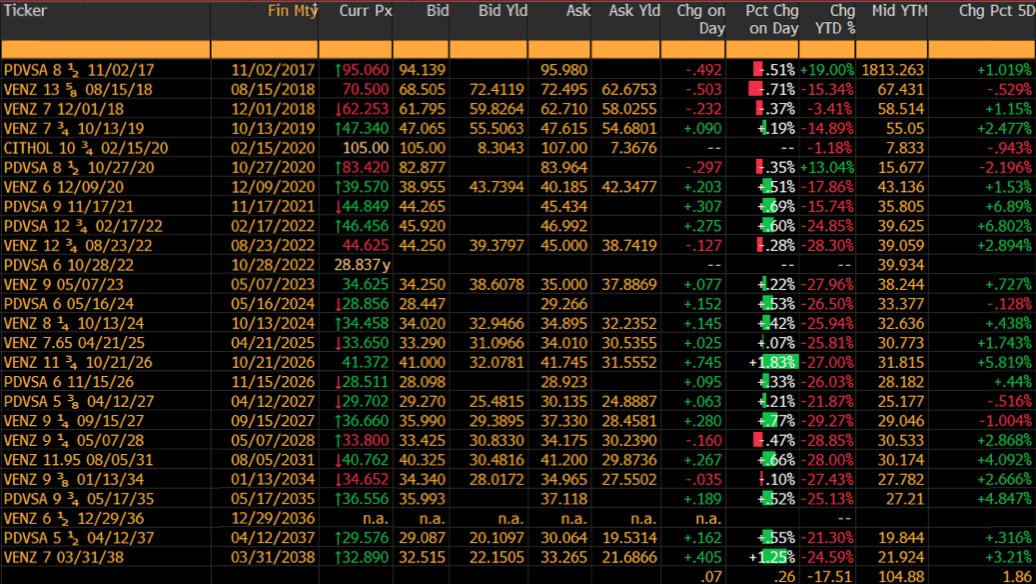Select summary Mid YTM total 104.88
Image resolution: width=1036 pixels, height=584 pixels.
coord(903,576)
